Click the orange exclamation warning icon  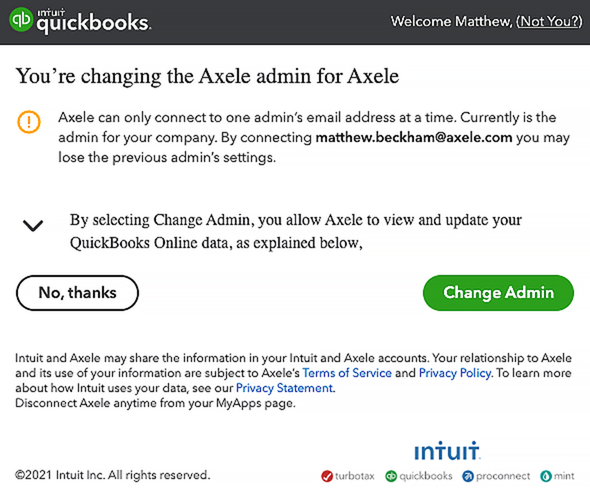coord(29,122)
